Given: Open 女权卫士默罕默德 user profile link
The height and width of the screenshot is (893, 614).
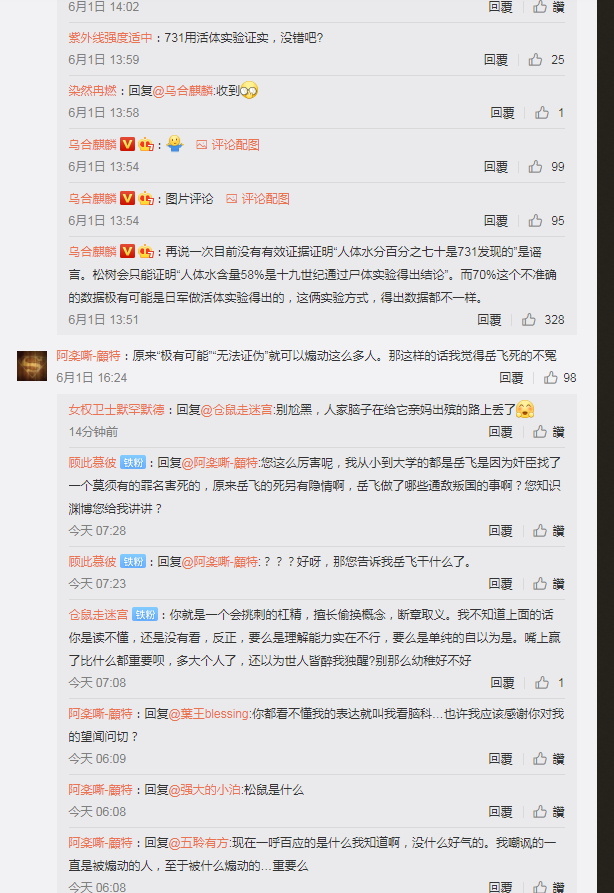Looking at the screenshot, I should coord(116,409).
